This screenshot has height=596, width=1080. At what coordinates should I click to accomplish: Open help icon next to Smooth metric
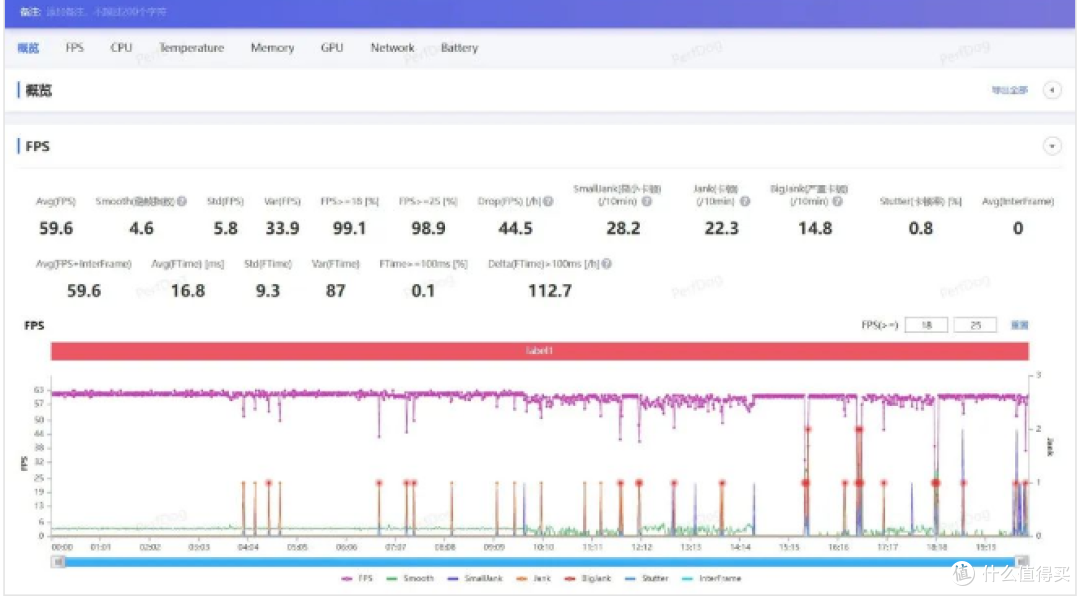pyautogui.click(x=182, y=201)
